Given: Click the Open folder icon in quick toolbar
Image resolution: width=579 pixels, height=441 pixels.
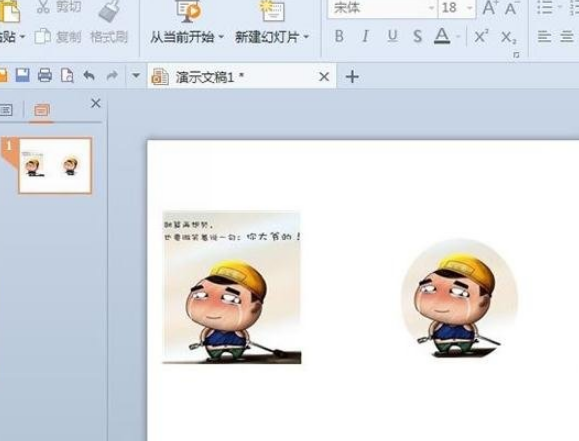Looking at the screenshot, I should [3, 76].
